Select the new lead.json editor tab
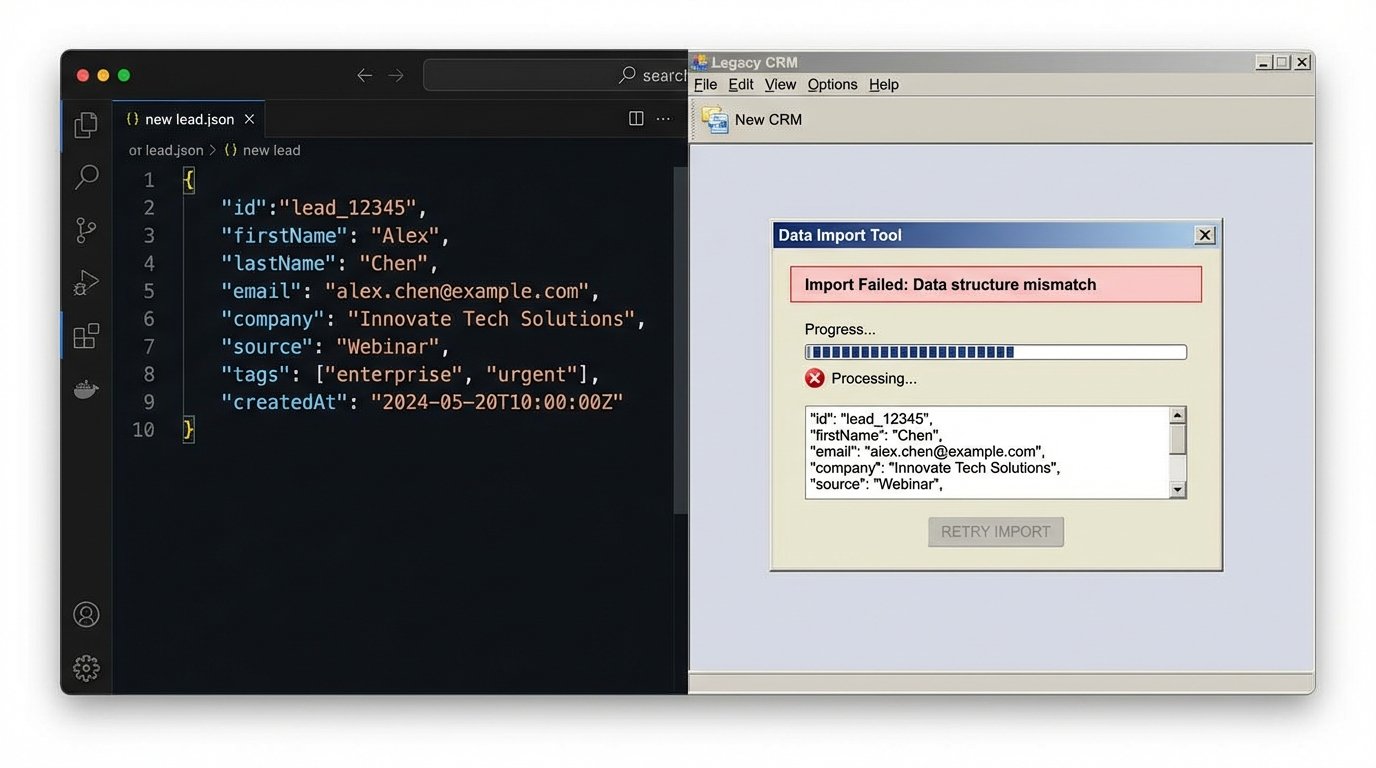This screenshot has height=768, width=1376. [x=188, y=119]
